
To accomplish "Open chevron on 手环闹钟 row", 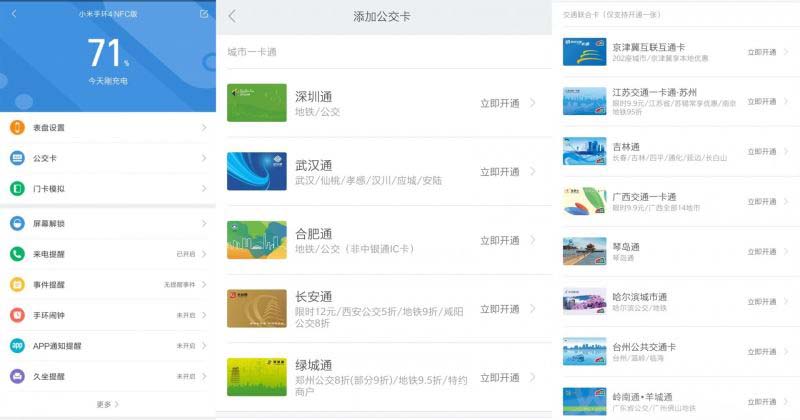I will [x=204, y=315].
